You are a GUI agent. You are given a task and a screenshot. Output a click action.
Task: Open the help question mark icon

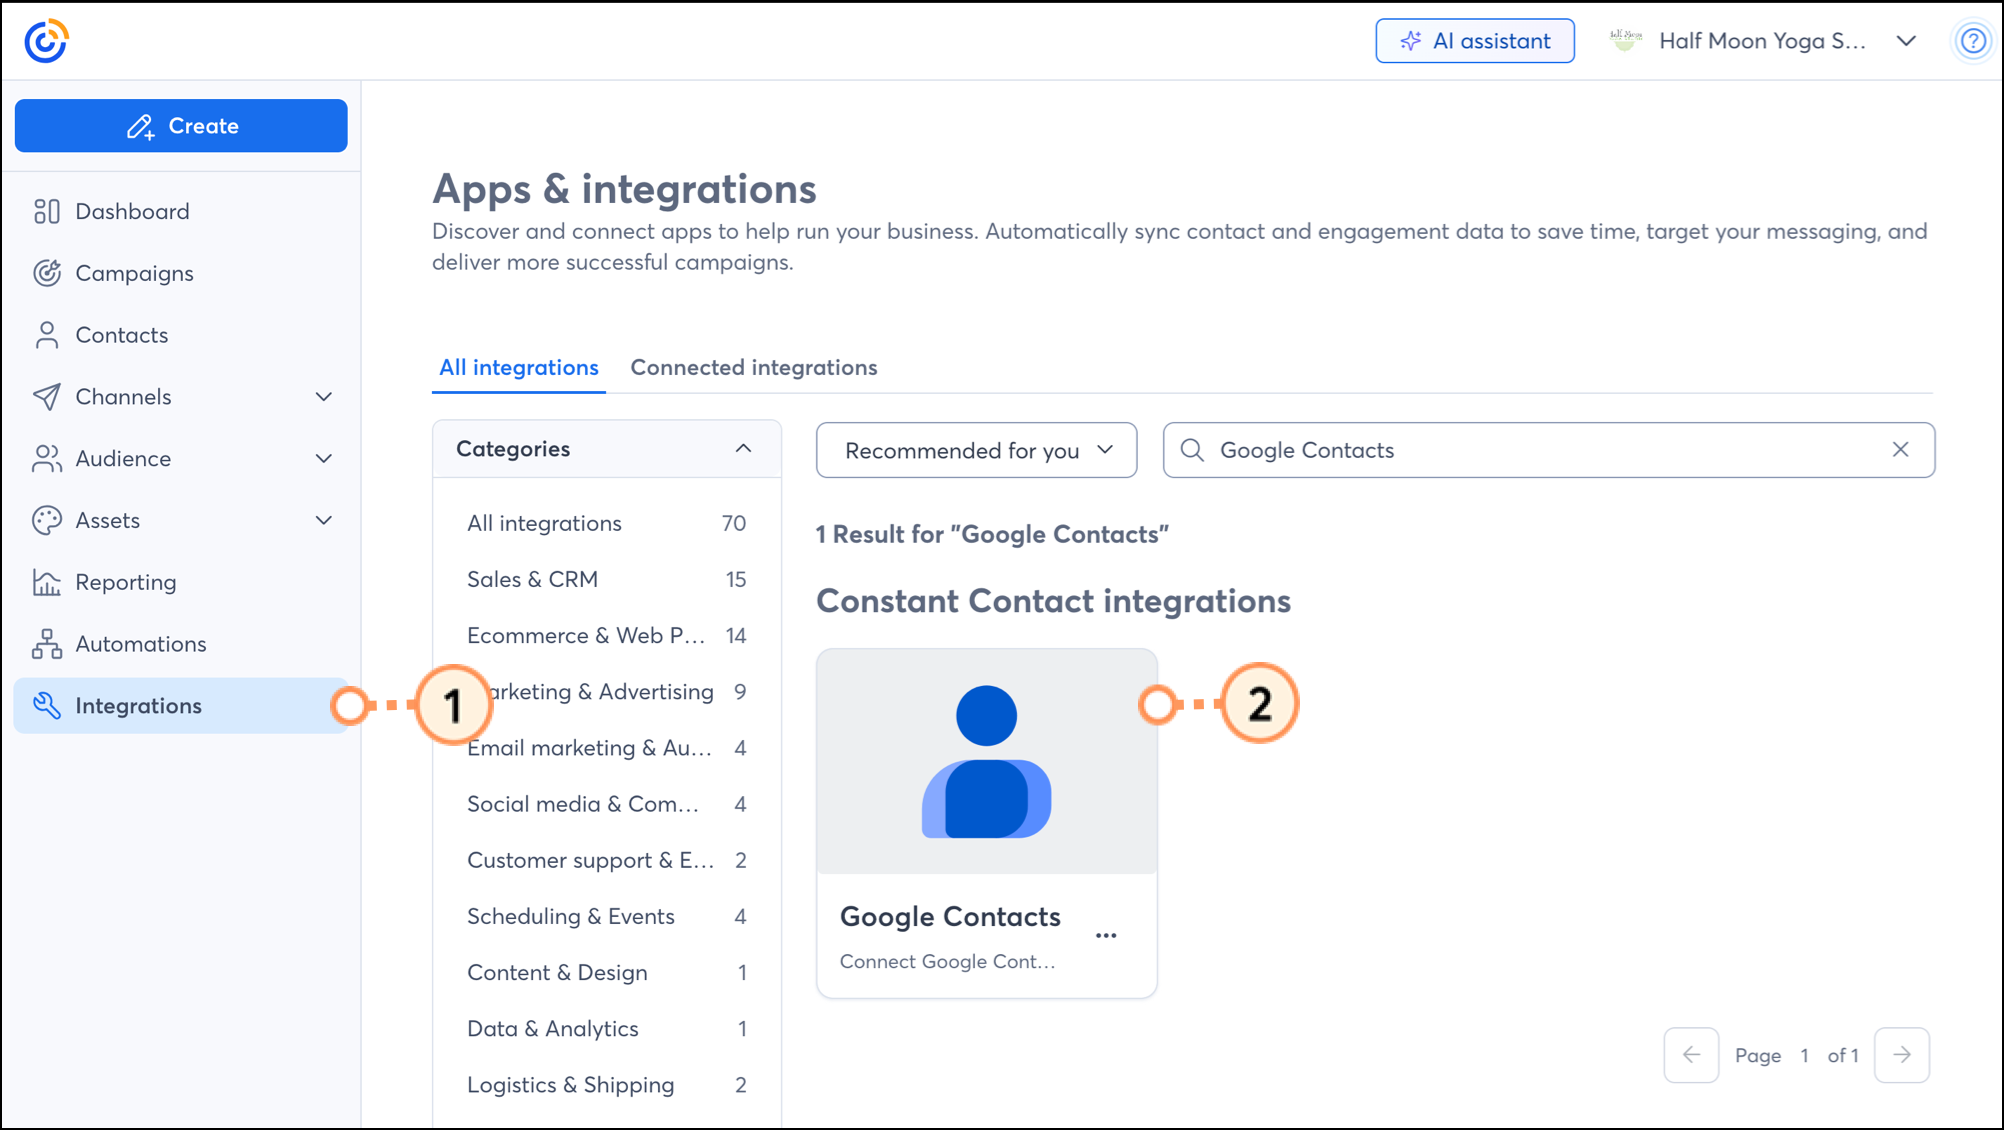pos(1972,41)
